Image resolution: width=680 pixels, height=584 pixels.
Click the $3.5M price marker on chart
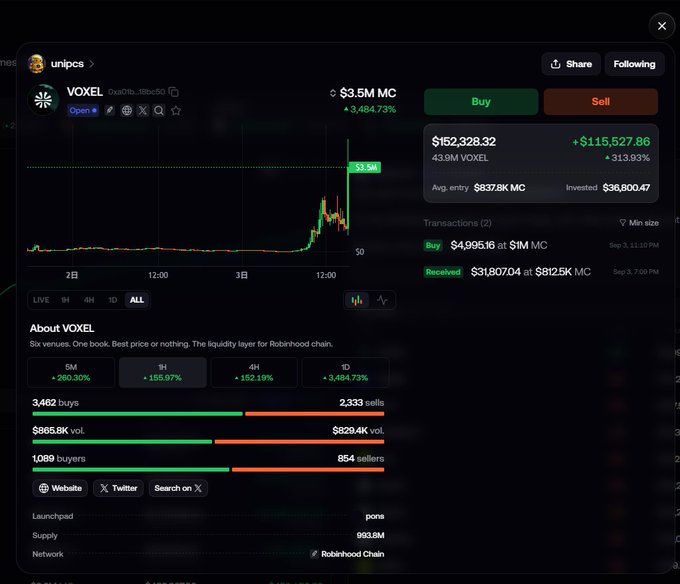(365, 167)
